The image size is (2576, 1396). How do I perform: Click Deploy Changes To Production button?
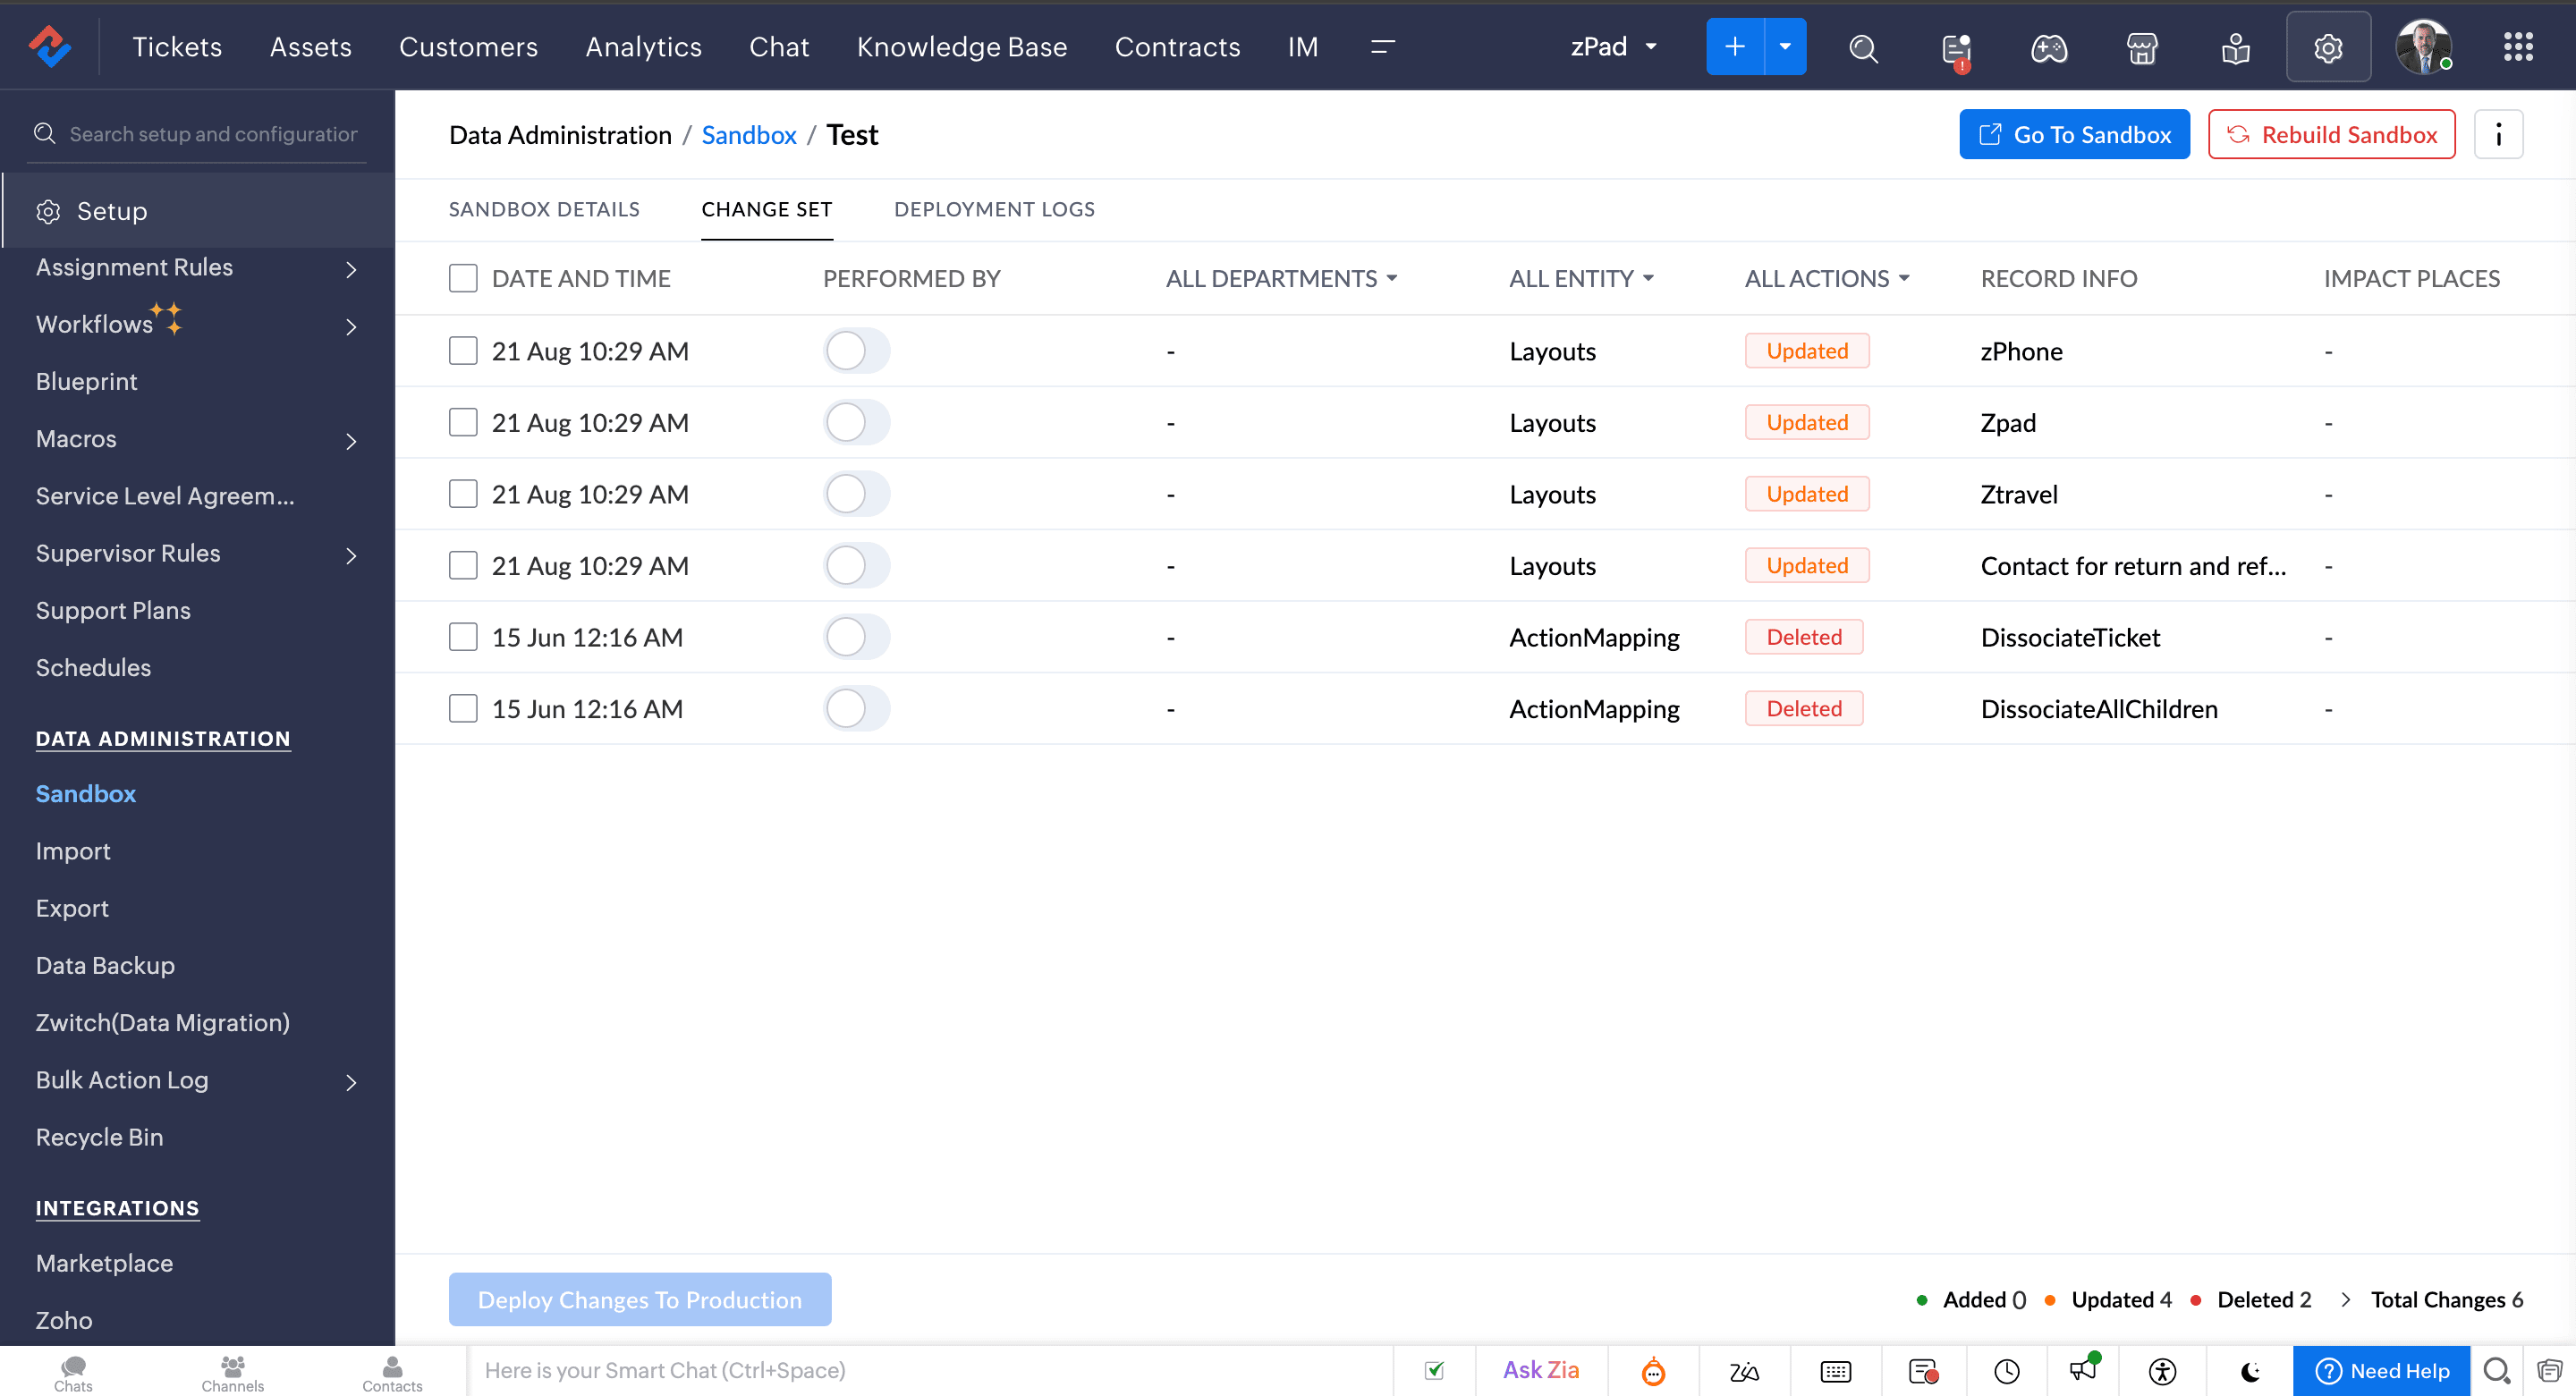click(x=640, y=1299)
